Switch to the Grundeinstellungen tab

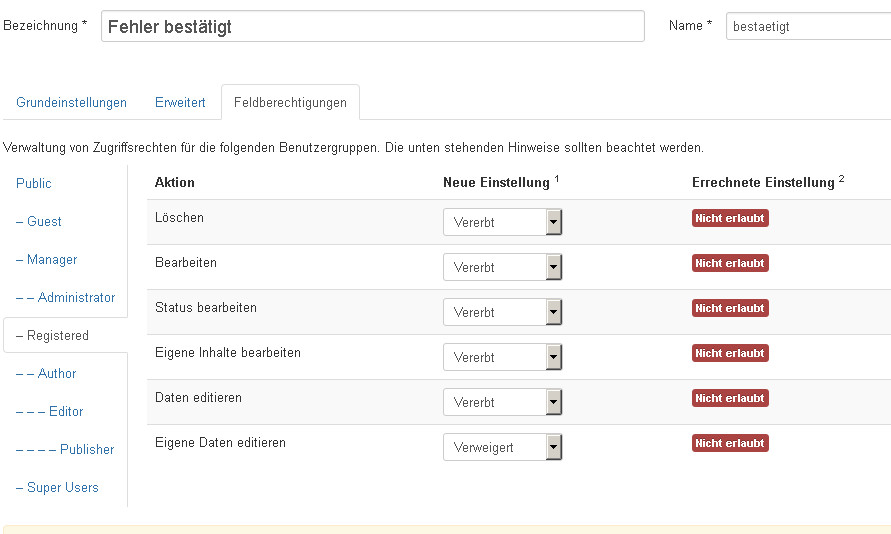71,103
